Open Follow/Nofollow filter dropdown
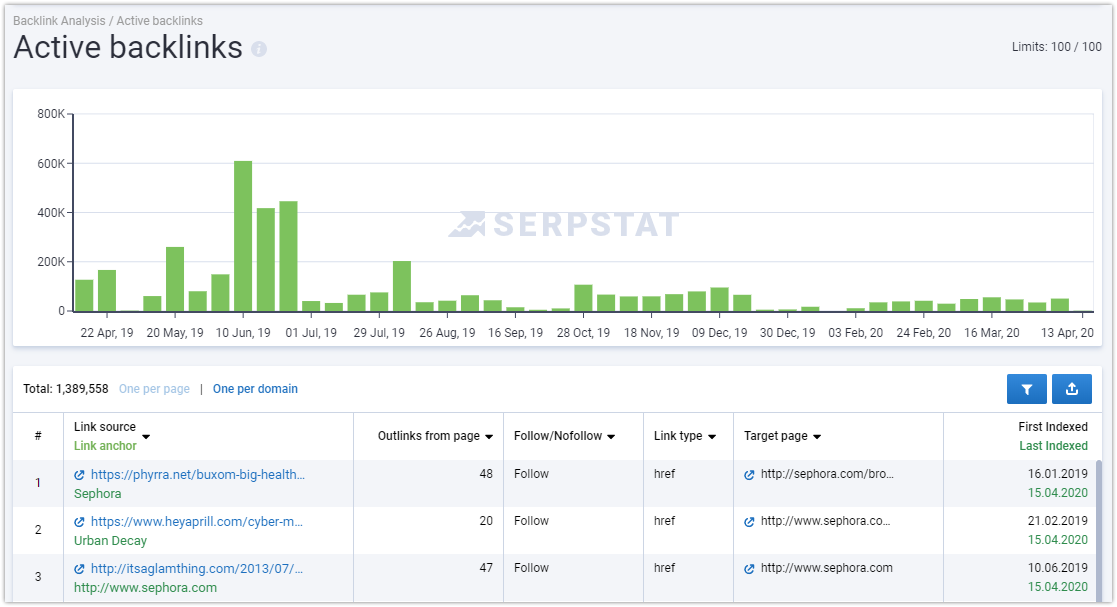This screenshot has height=607, width=1117. coord(611,437)
